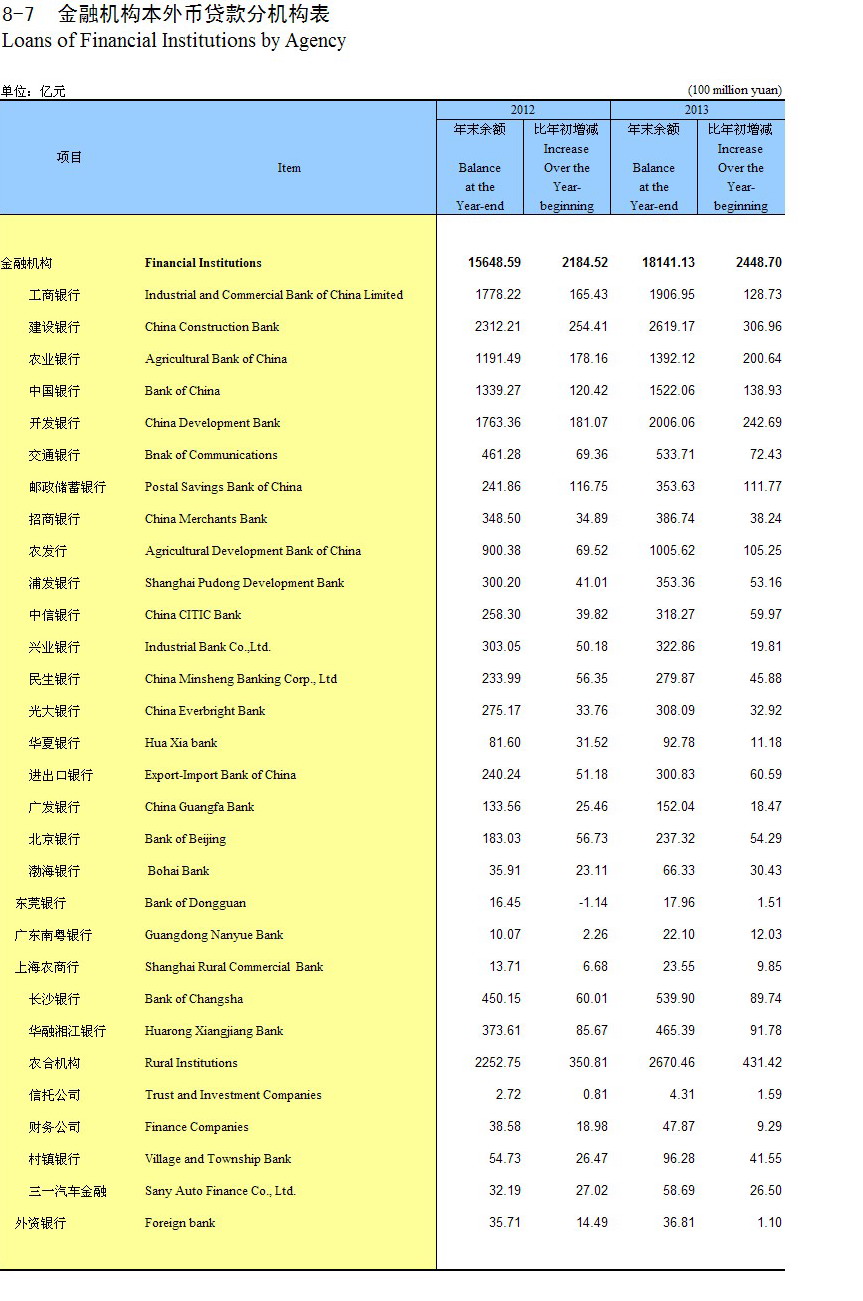
Task: Click the 'Finance Companies' label
Action: (x=197, y=1127)
